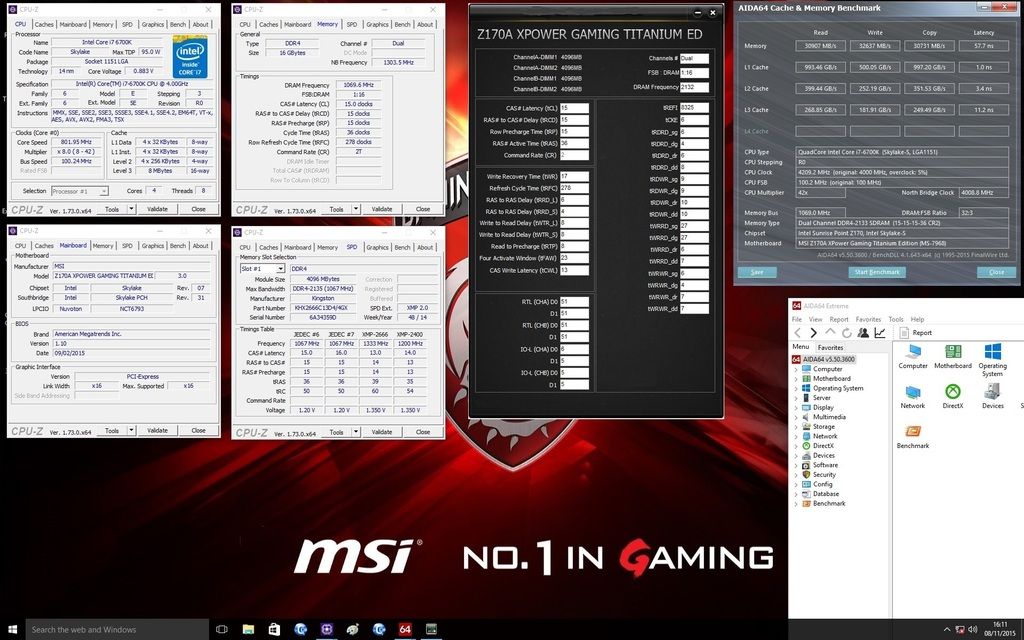Screen dimensions: 1024x640
Task: Open Tools dropdown arrow in CPU-Z Memory window
Action: (x=356, y=209)
